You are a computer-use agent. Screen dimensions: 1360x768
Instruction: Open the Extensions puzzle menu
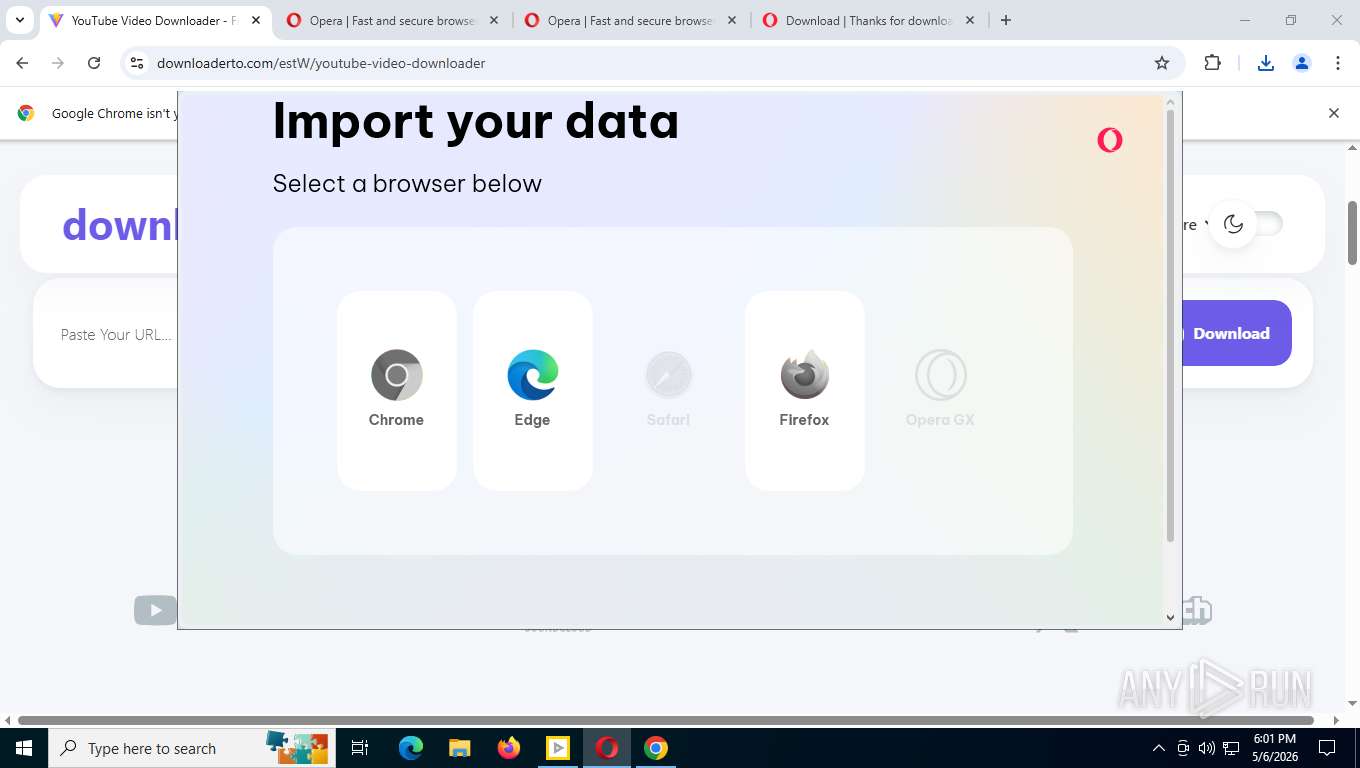point(1213,63)
